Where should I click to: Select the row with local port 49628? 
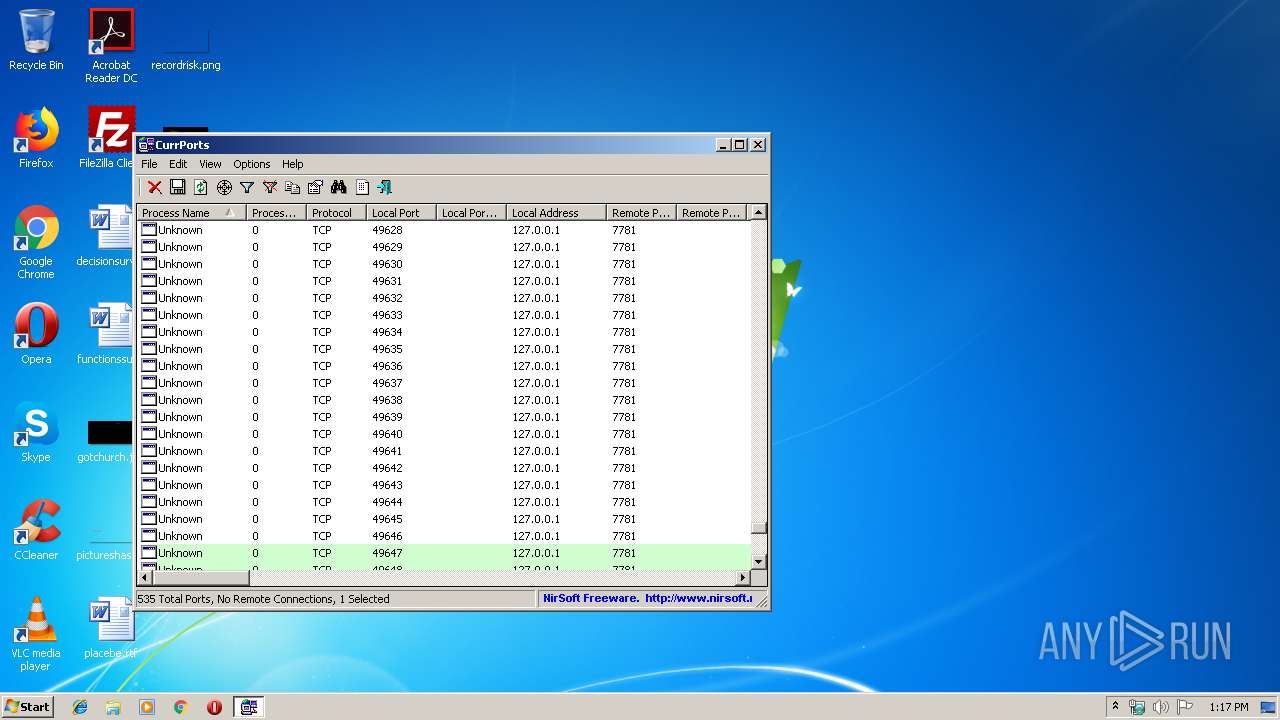(443, 230)
